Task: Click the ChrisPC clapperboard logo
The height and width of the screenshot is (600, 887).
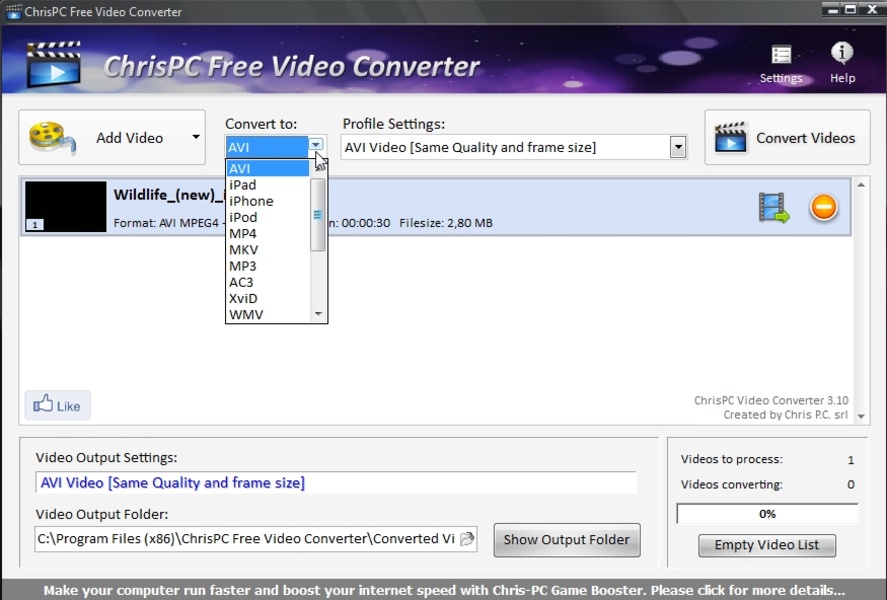Action: click(53, 65)
